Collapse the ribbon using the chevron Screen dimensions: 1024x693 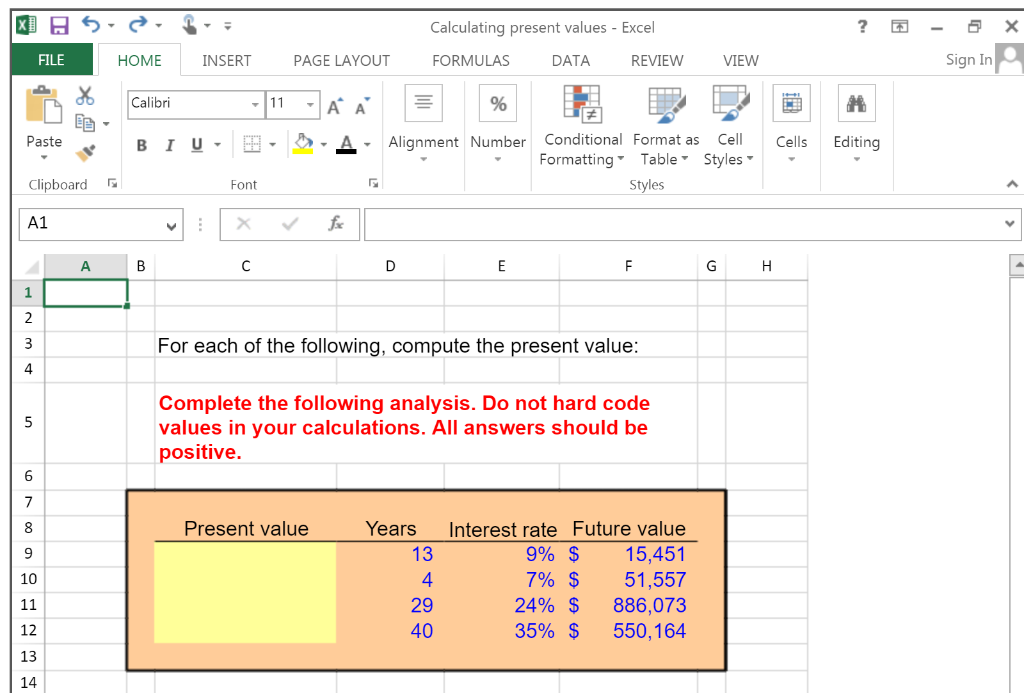(1012, 183)
